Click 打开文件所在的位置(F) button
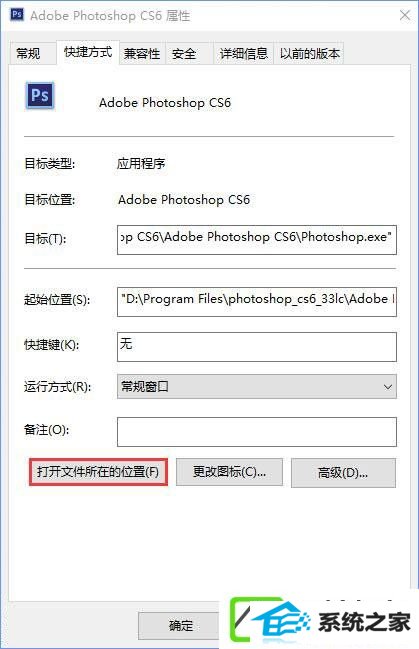This screenshot has width=419, height=649. [98, 472]
